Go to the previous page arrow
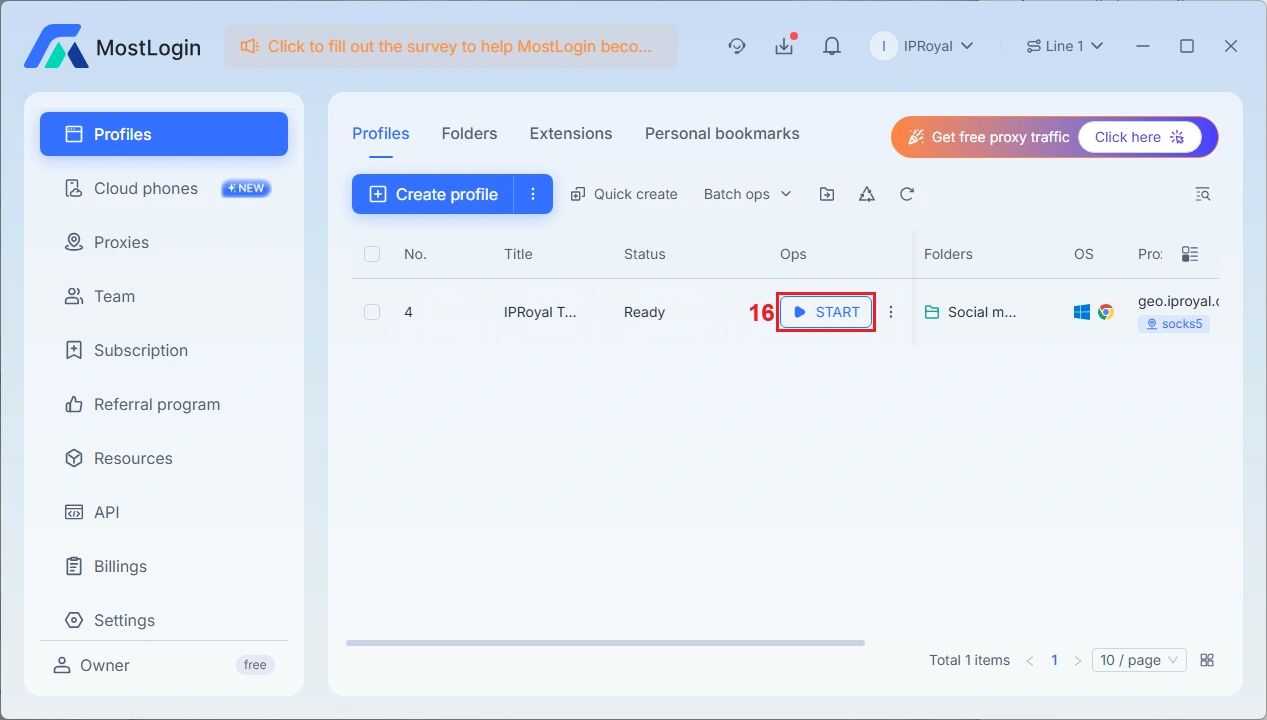1267x720 pixels. coord(1030,660)
